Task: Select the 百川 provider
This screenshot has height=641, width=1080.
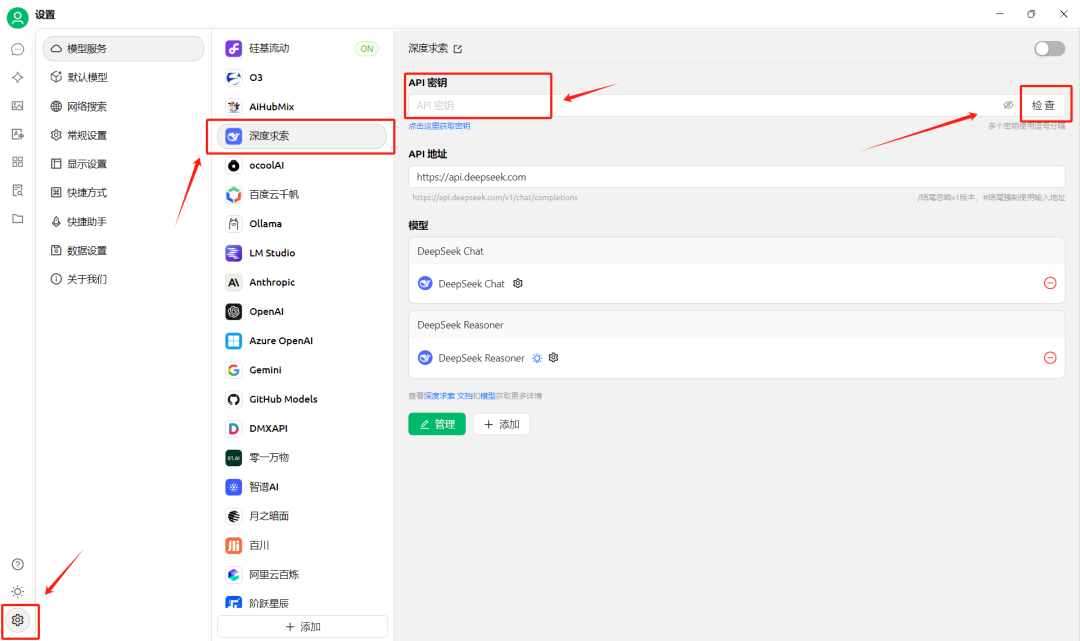Action: pyautogui.click(x=302, y=545)
